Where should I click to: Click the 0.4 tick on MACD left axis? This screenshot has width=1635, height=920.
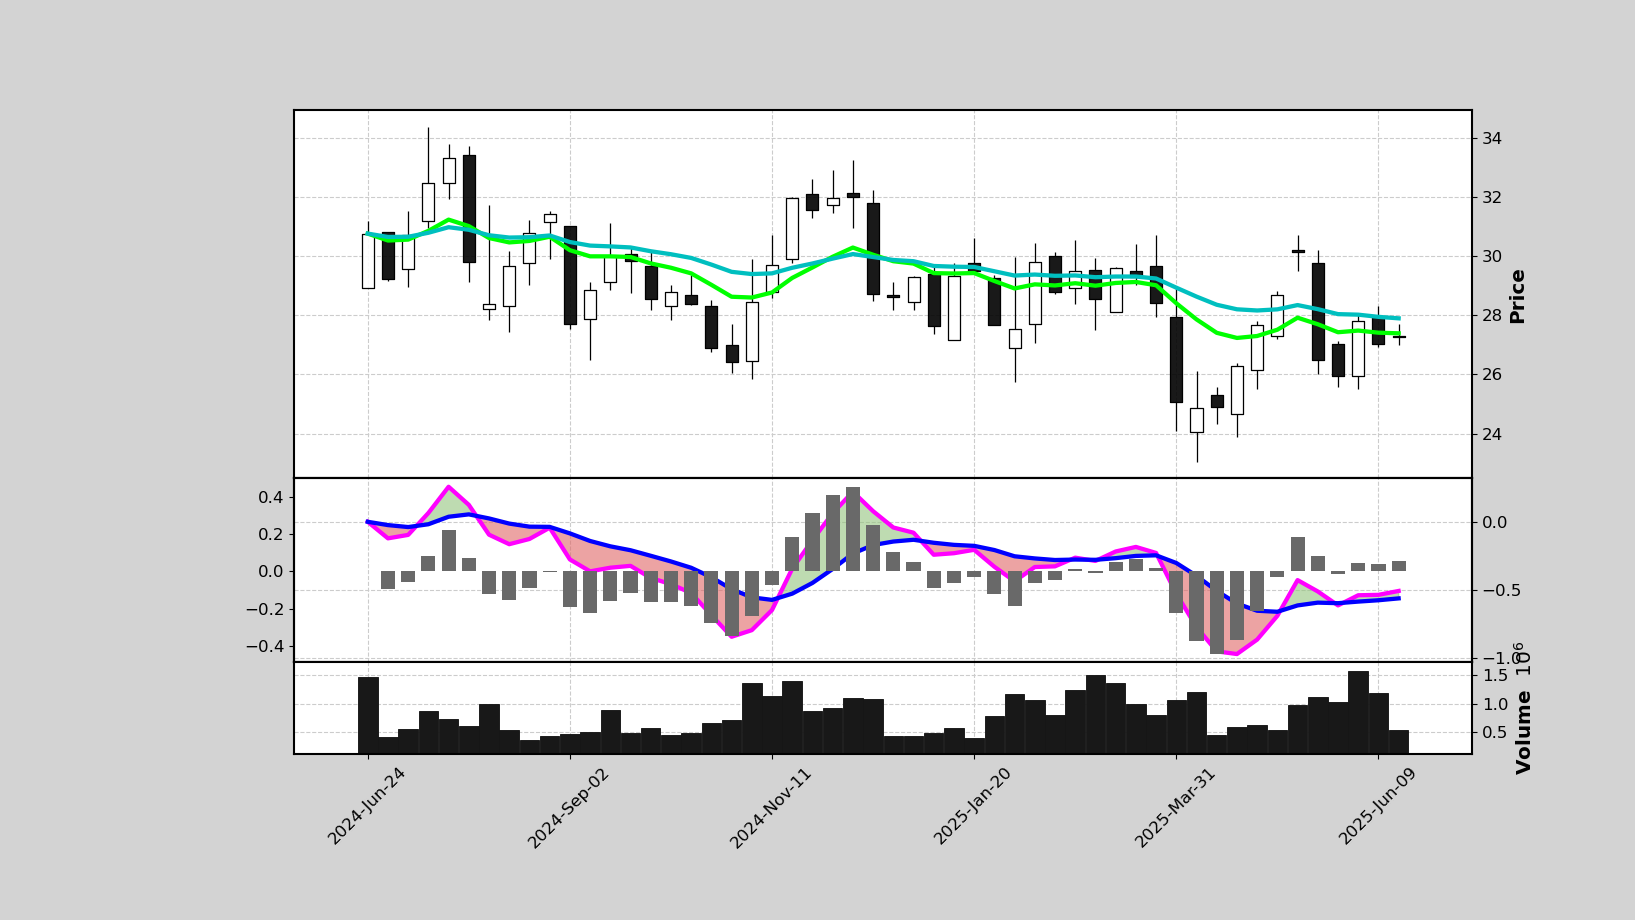tap(272, 497)
